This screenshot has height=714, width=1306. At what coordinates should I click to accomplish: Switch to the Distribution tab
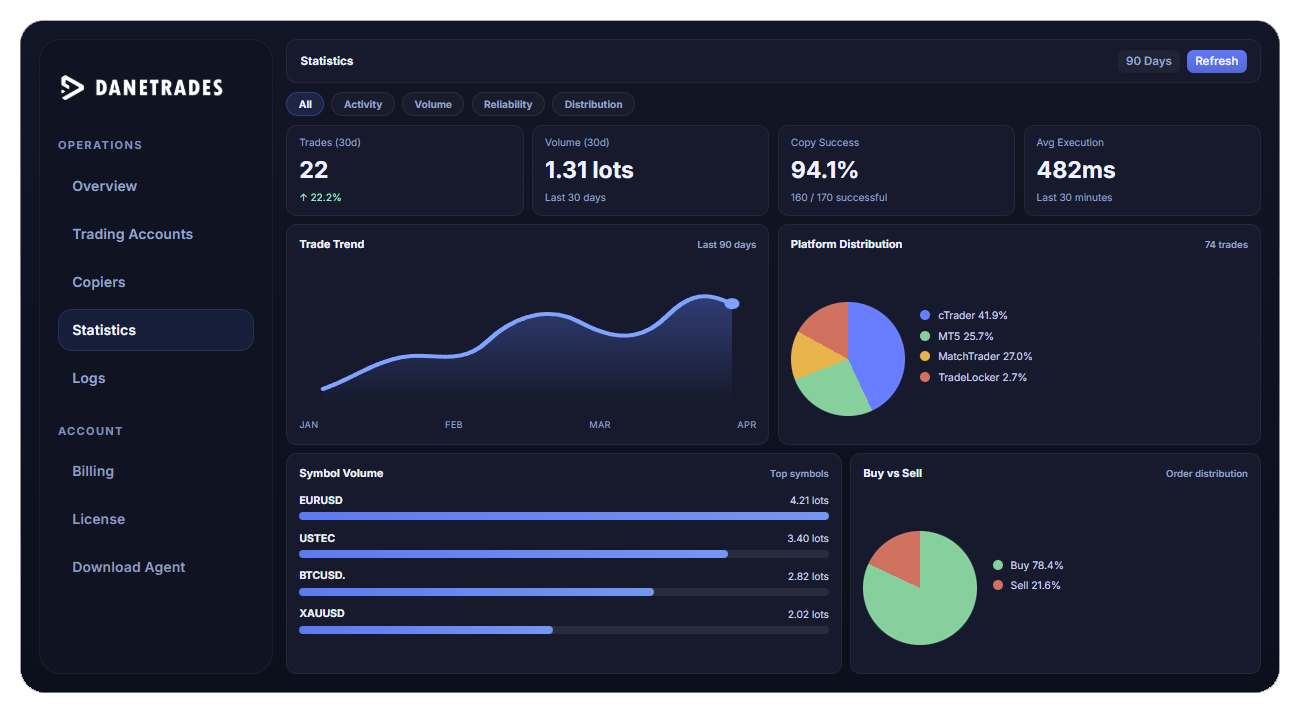[593, 104]
